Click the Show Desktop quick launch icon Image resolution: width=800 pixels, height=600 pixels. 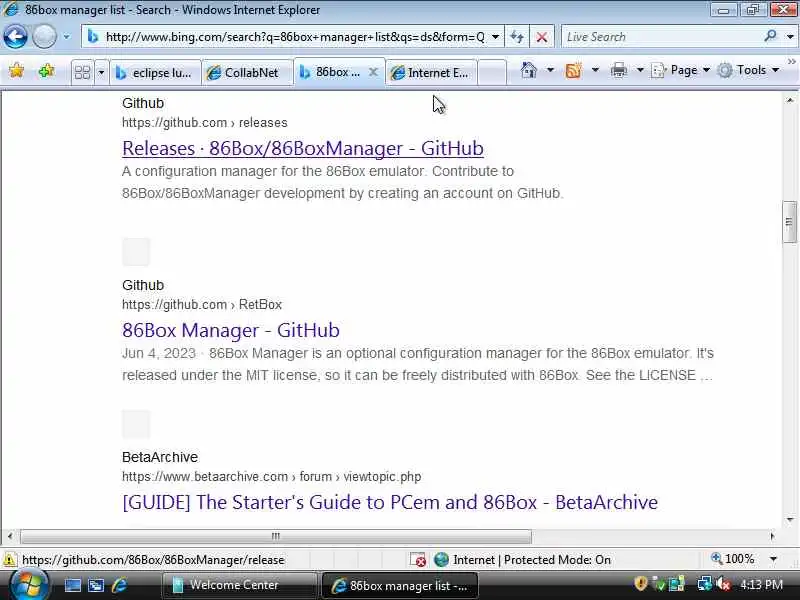[72, 585]
